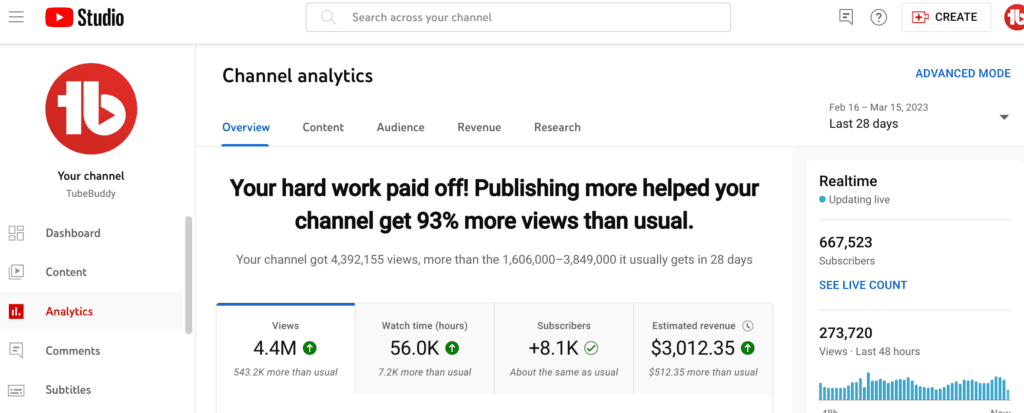Open Dashboard from the sidebar
This screenshot has width=1024, height=413.
tap(72, 233)
